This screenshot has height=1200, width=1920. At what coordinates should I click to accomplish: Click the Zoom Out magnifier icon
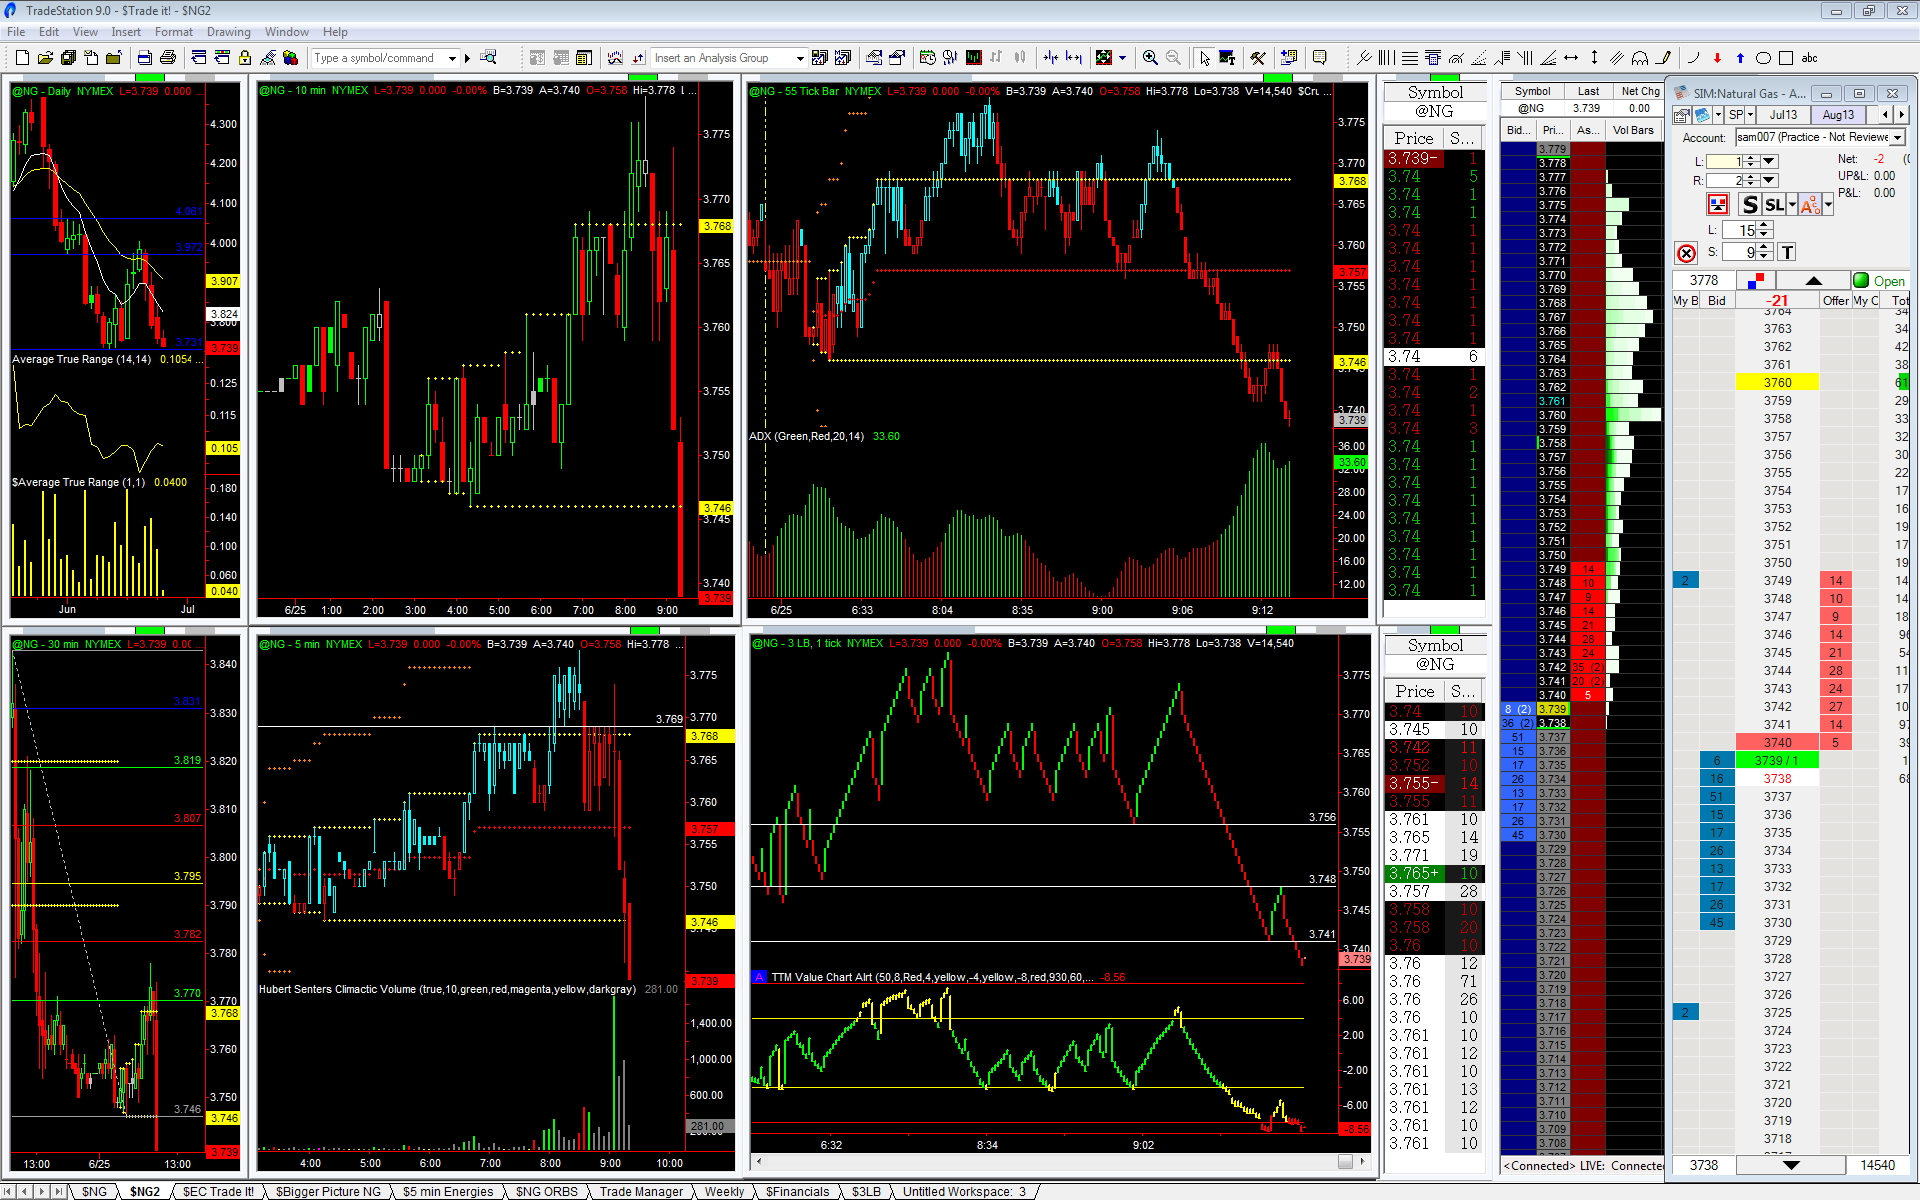(x=1173, y=58)
